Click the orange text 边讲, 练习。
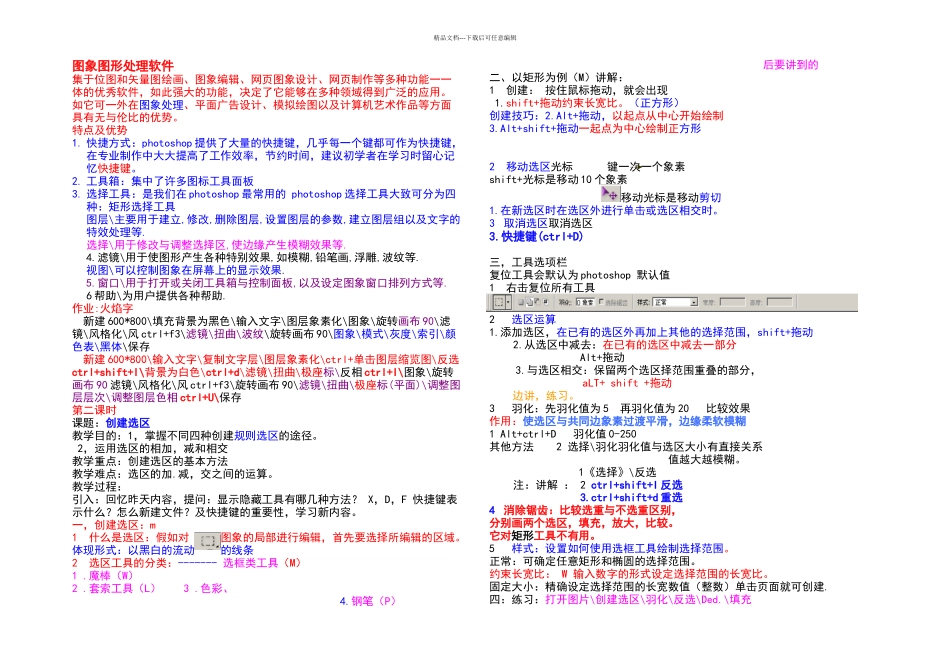This screenshot has width=950, height=672. point(543,396)
